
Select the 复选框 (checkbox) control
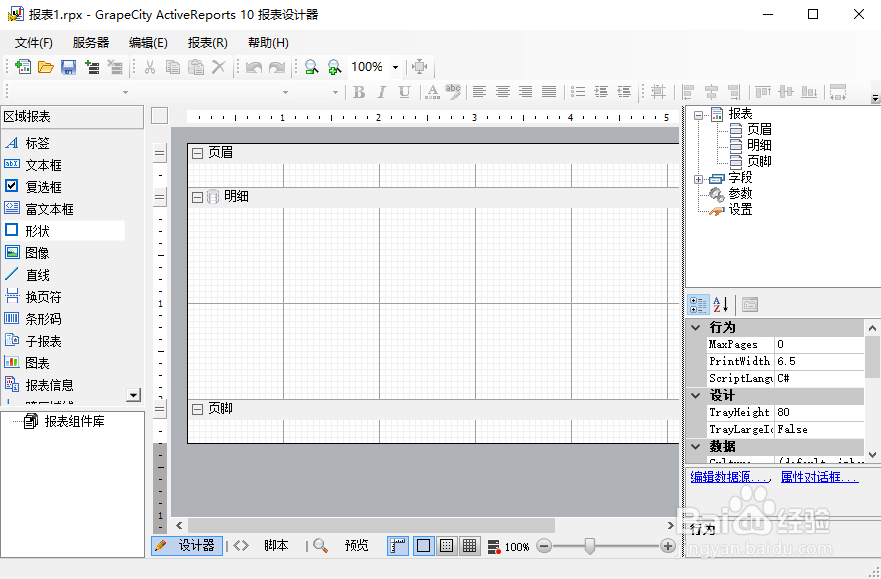pyautogui.click(x=45, y=186)
